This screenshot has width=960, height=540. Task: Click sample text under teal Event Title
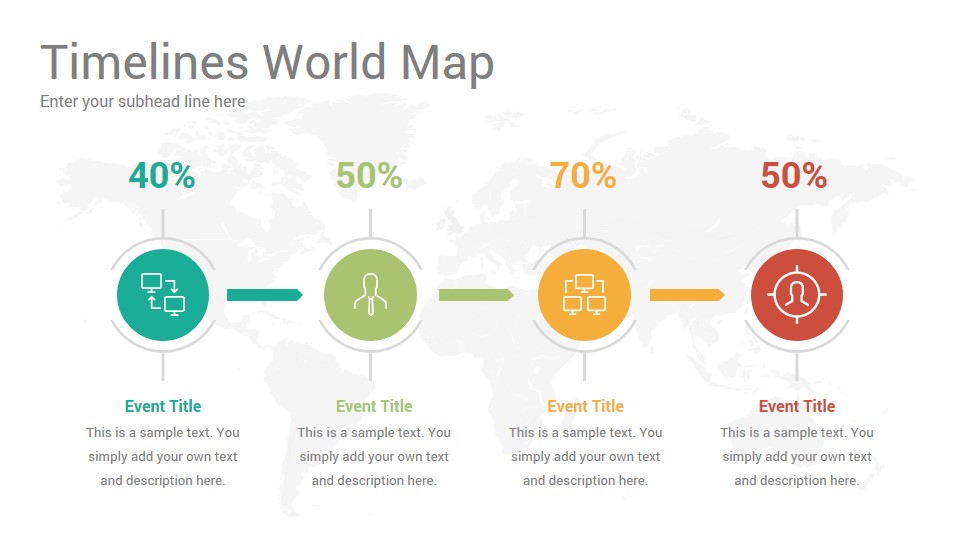click(163, 457)
